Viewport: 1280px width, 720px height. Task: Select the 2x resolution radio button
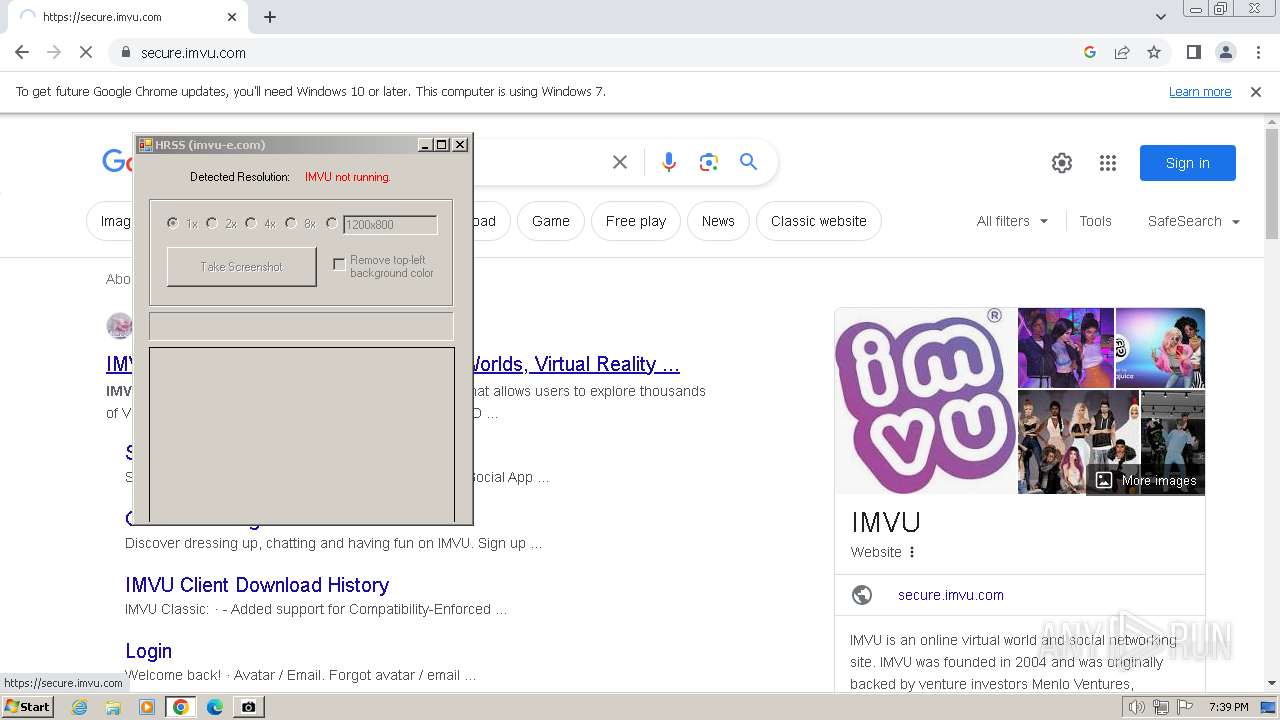[212, 224]
